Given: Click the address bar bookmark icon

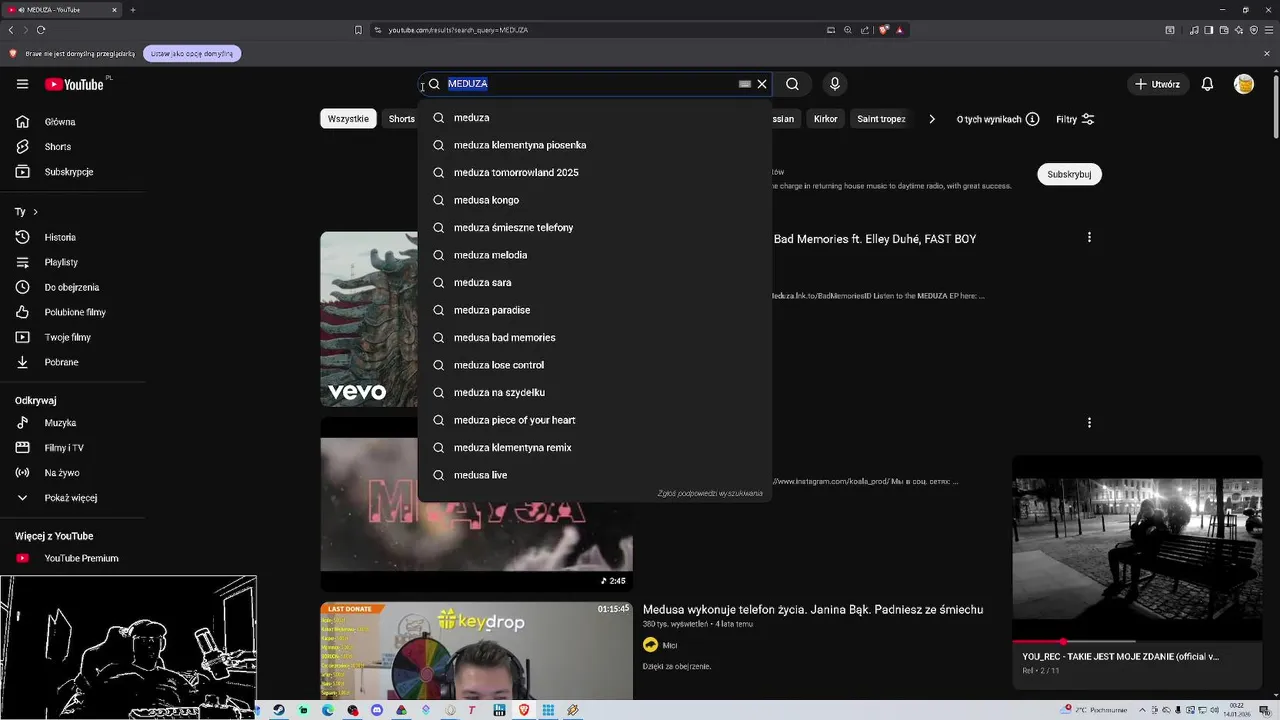Looking at the screenshot, I should click(x=358, y=30).
